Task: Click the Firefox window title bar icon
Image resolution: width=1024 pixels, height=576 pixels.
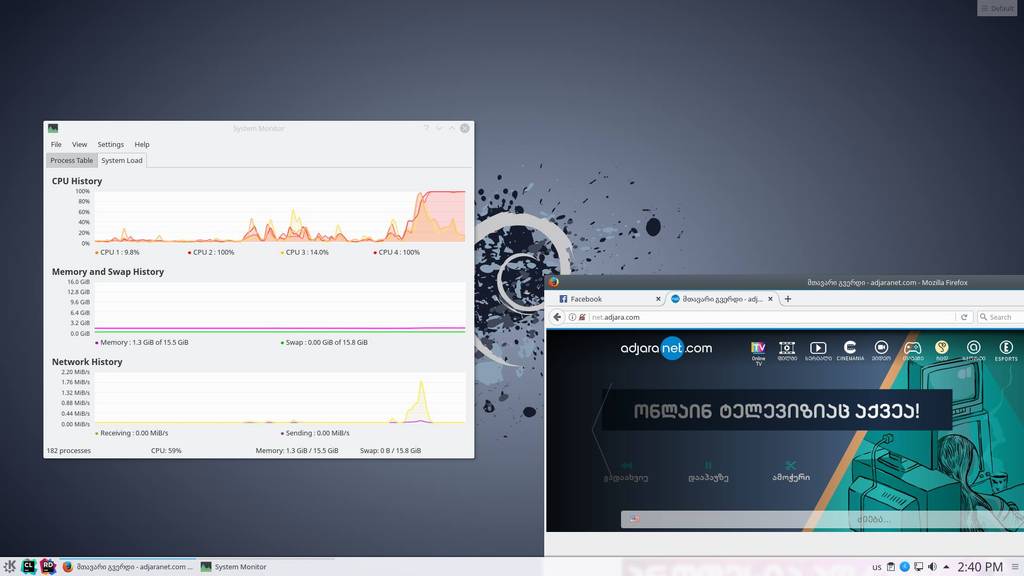Action: pyautogui.click(x=553, y=282)
